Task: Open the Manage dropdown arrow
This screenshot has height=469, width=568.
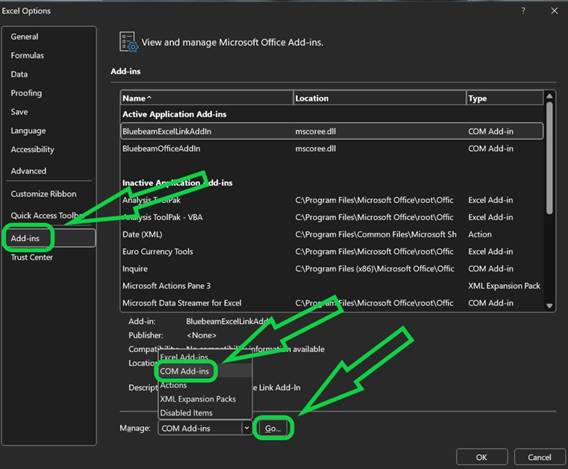Action: point(246,428)
